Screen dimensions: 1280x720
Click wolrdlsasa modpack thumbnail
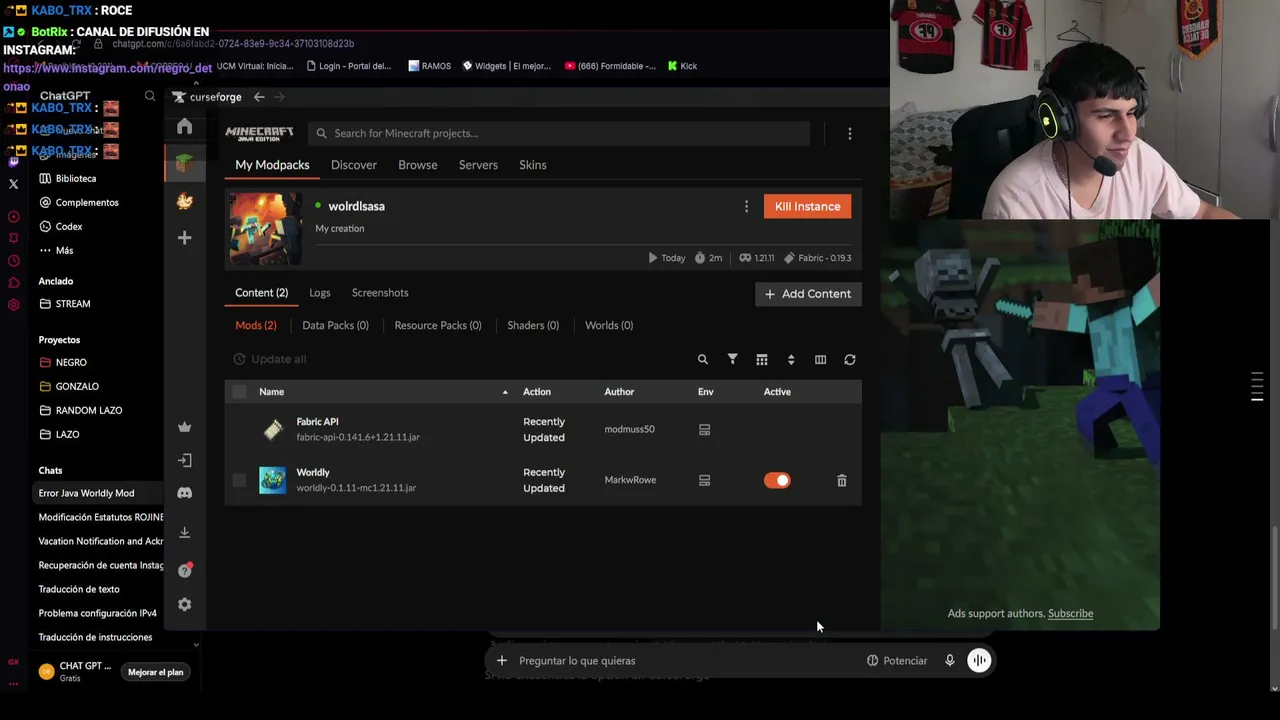pos(265,229)
